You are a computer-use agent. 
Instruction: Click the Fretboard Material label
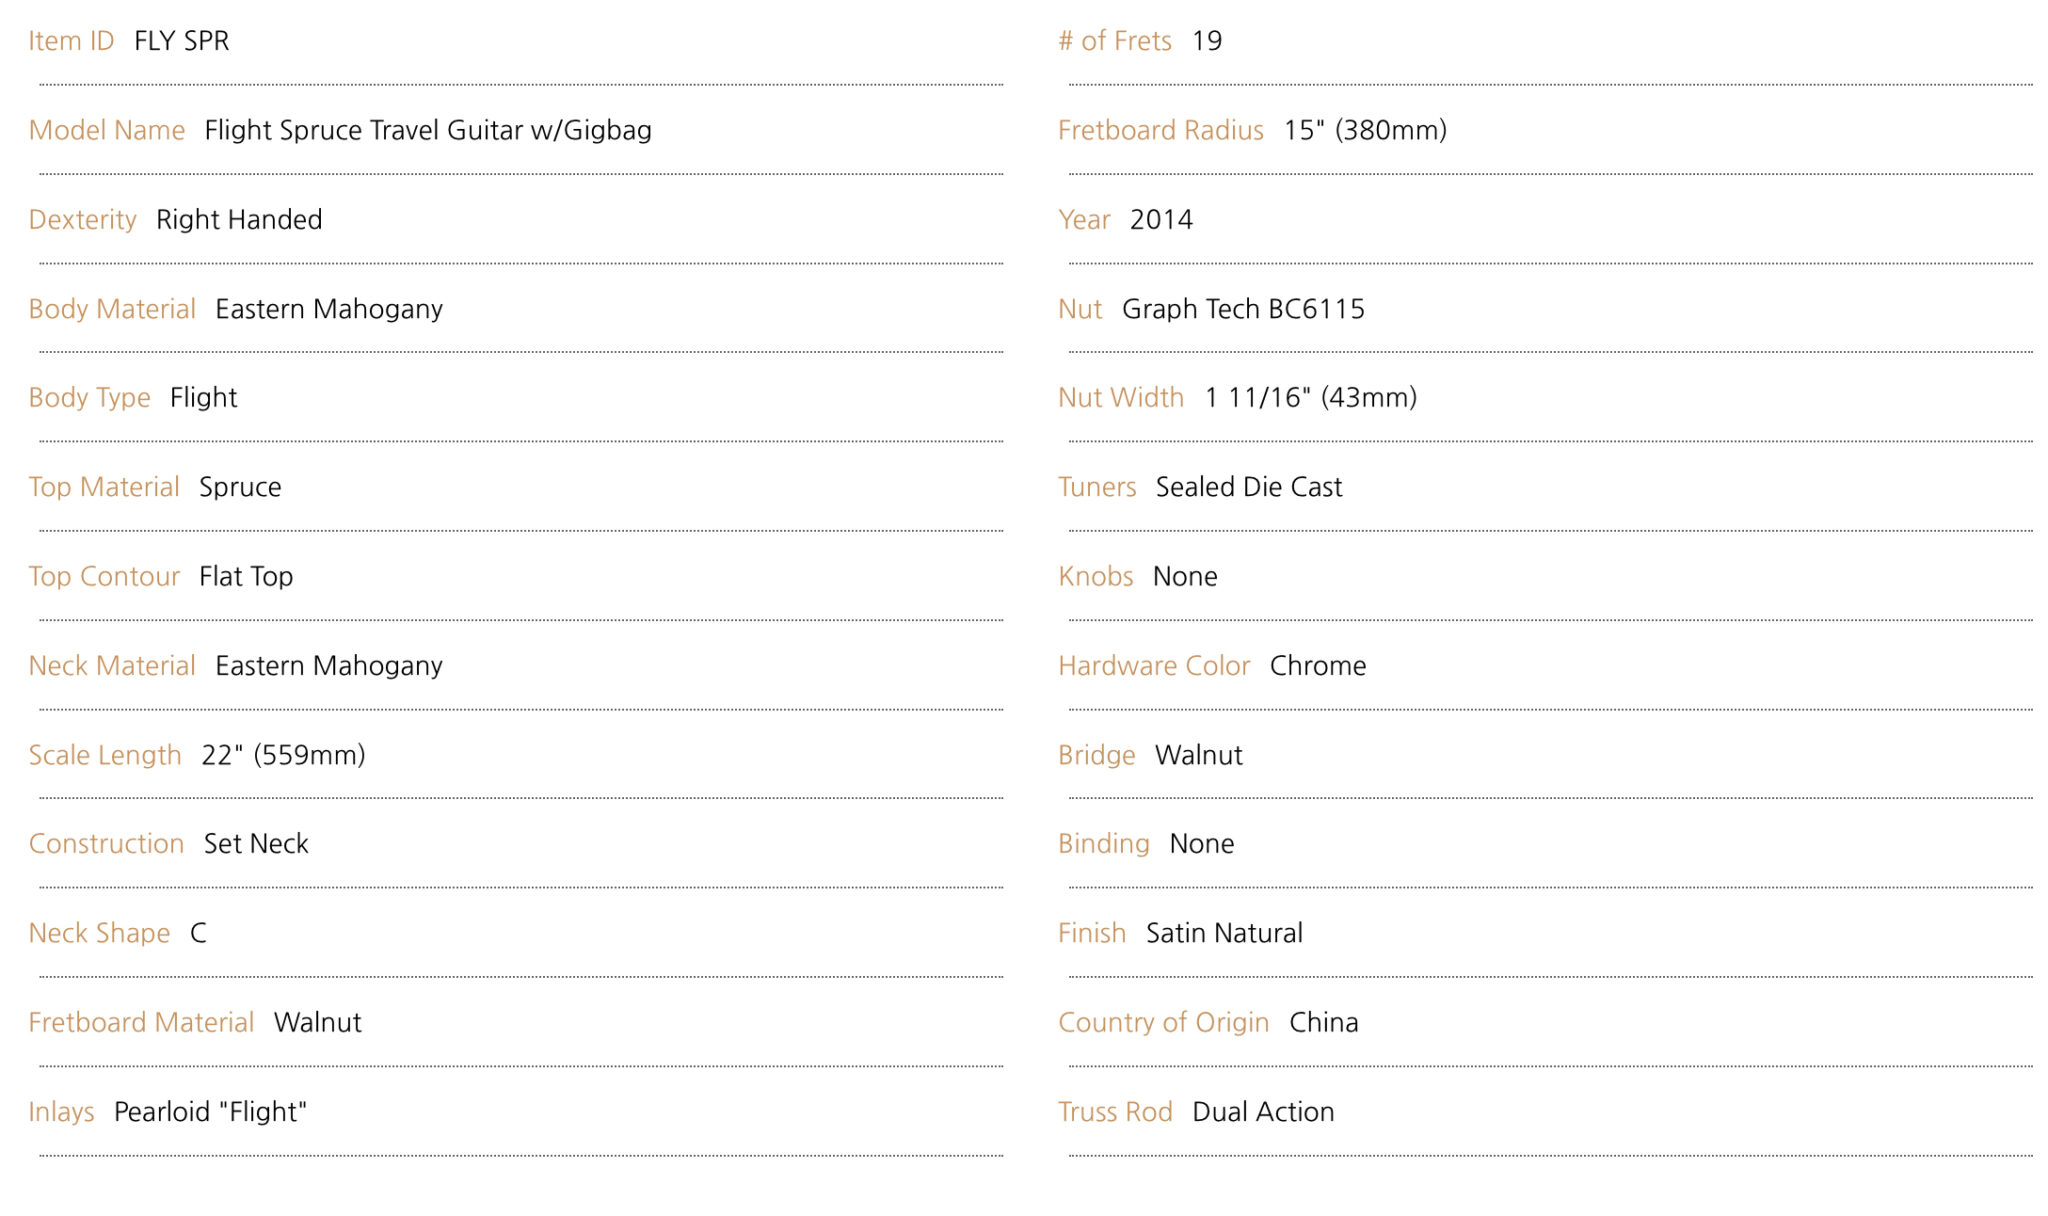pyautogui.click(x=141, y=1022)
